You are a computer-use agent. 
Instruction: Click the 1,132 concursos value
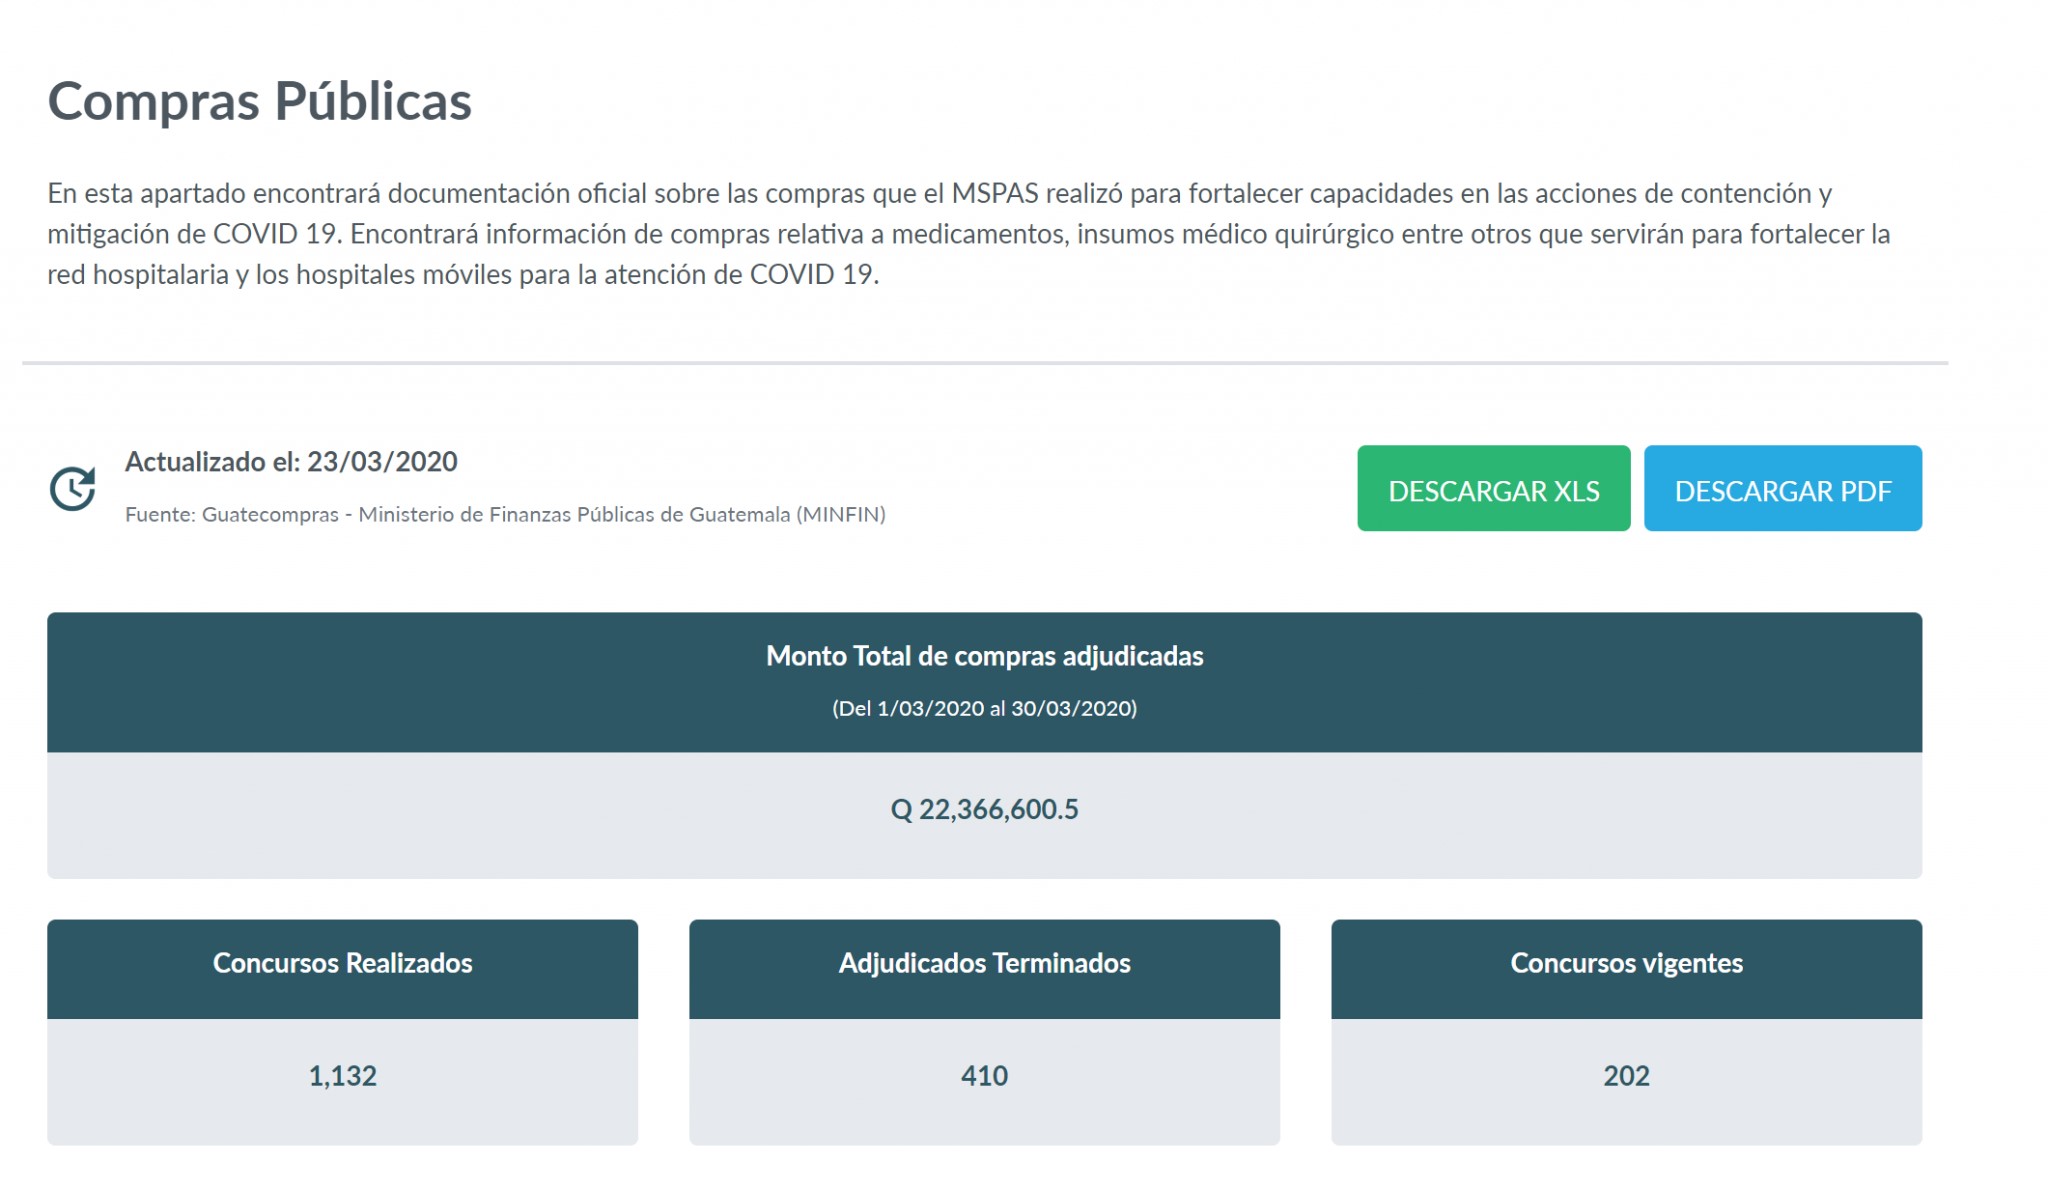click(x=342, y=1076)
